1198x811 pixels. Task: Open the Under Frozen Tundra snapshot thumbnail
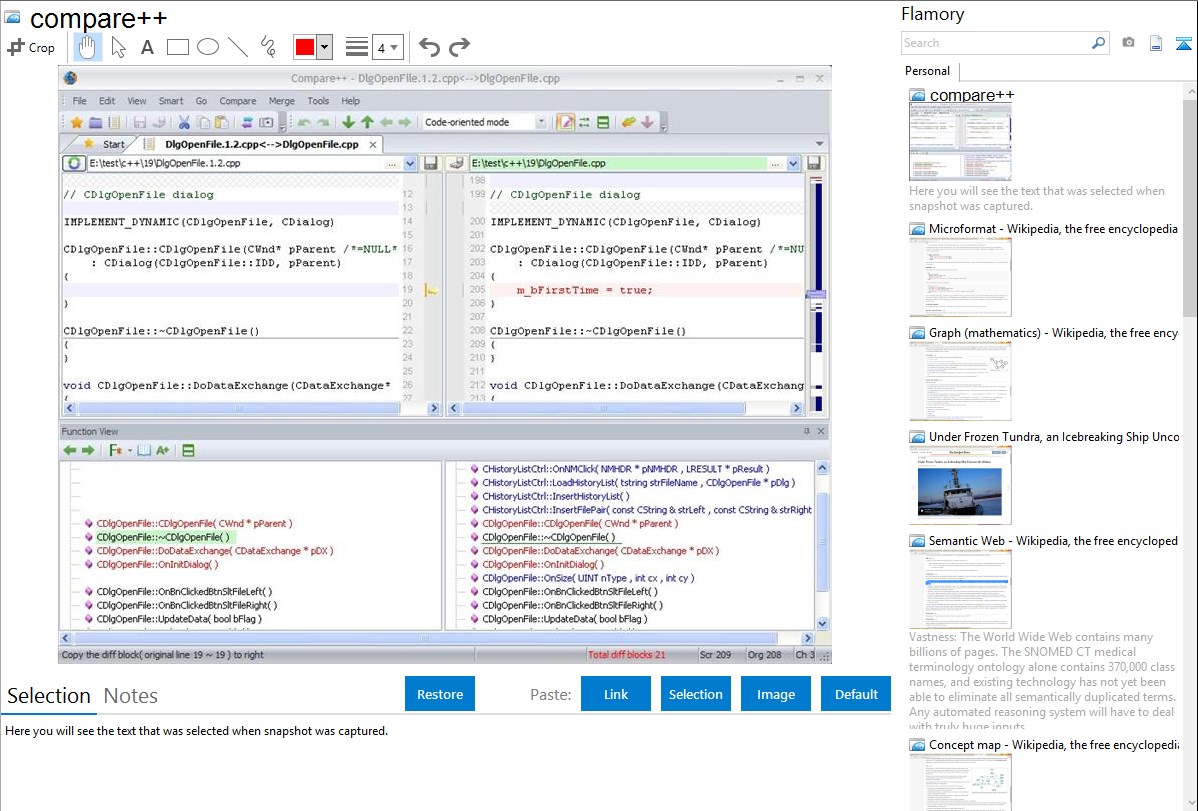coord(960,485)
